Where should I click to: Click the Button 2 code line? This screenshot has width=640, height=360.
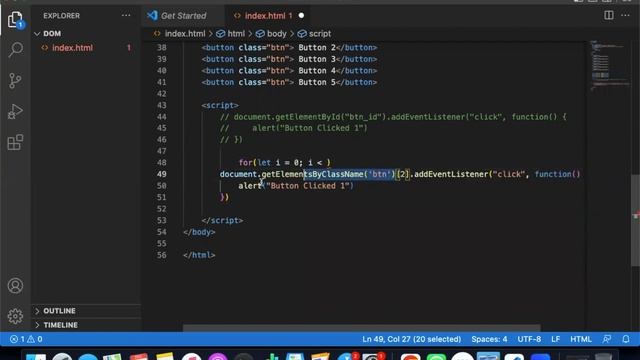tap(289, 48)
